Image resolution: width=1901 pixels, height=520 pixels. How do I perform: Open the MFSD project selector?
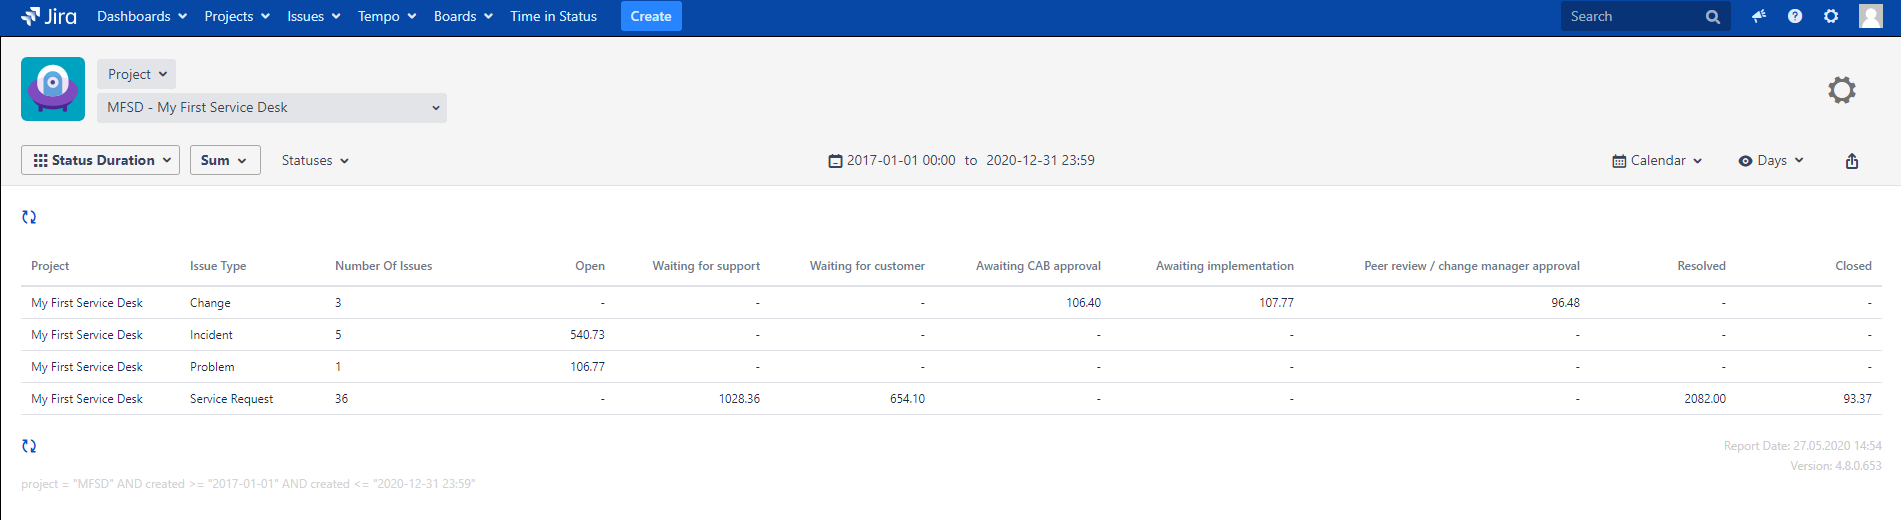coord(272,108)
